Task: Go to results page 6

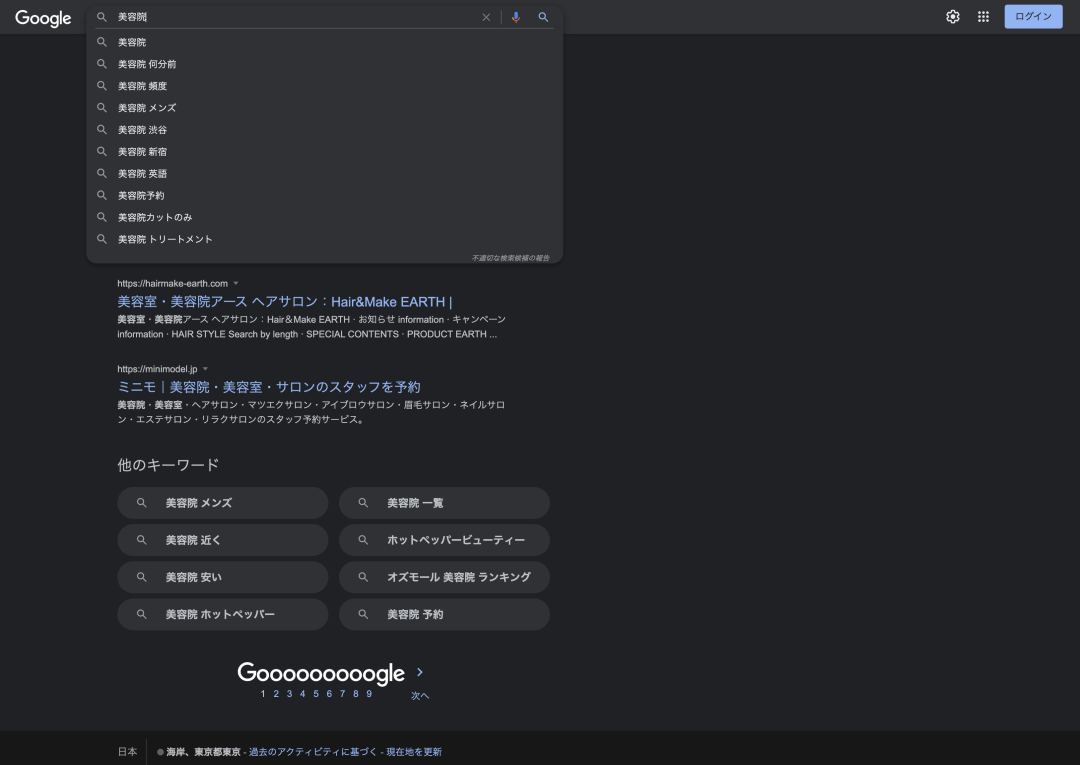Action: pyautogui.click(x=329, y=694)
